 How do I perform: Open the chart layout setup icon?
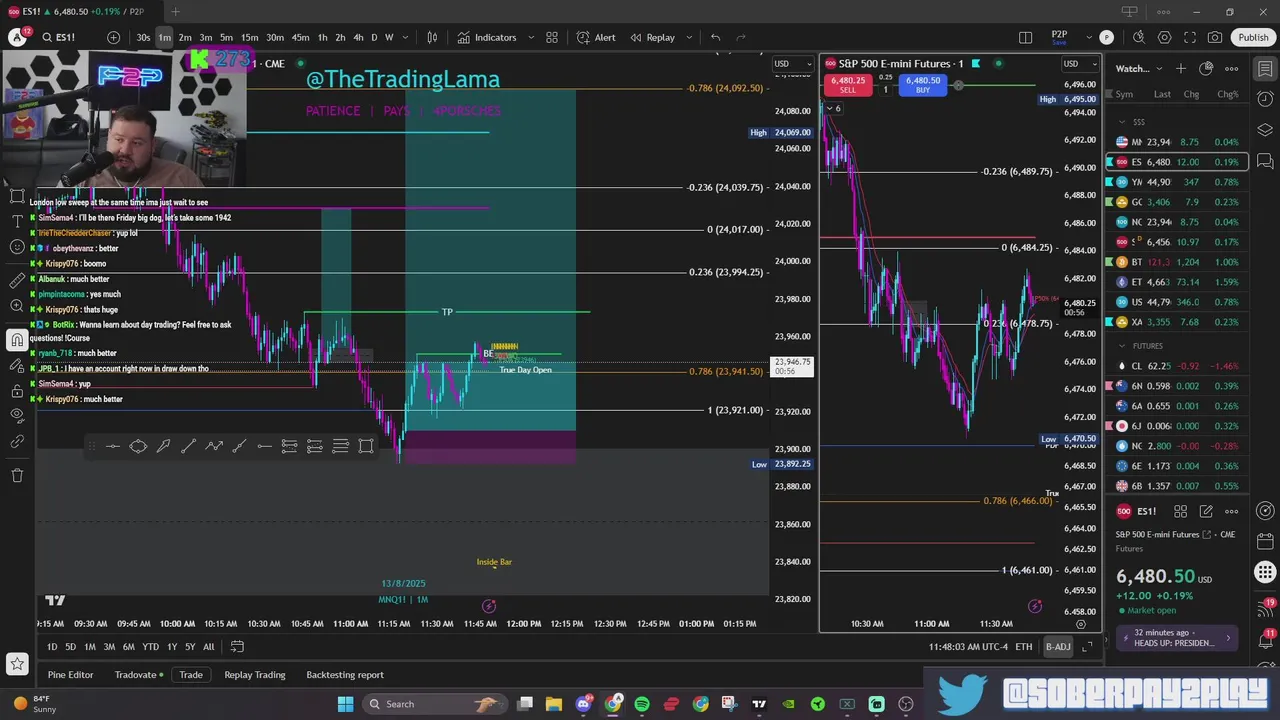point(1025,37)
